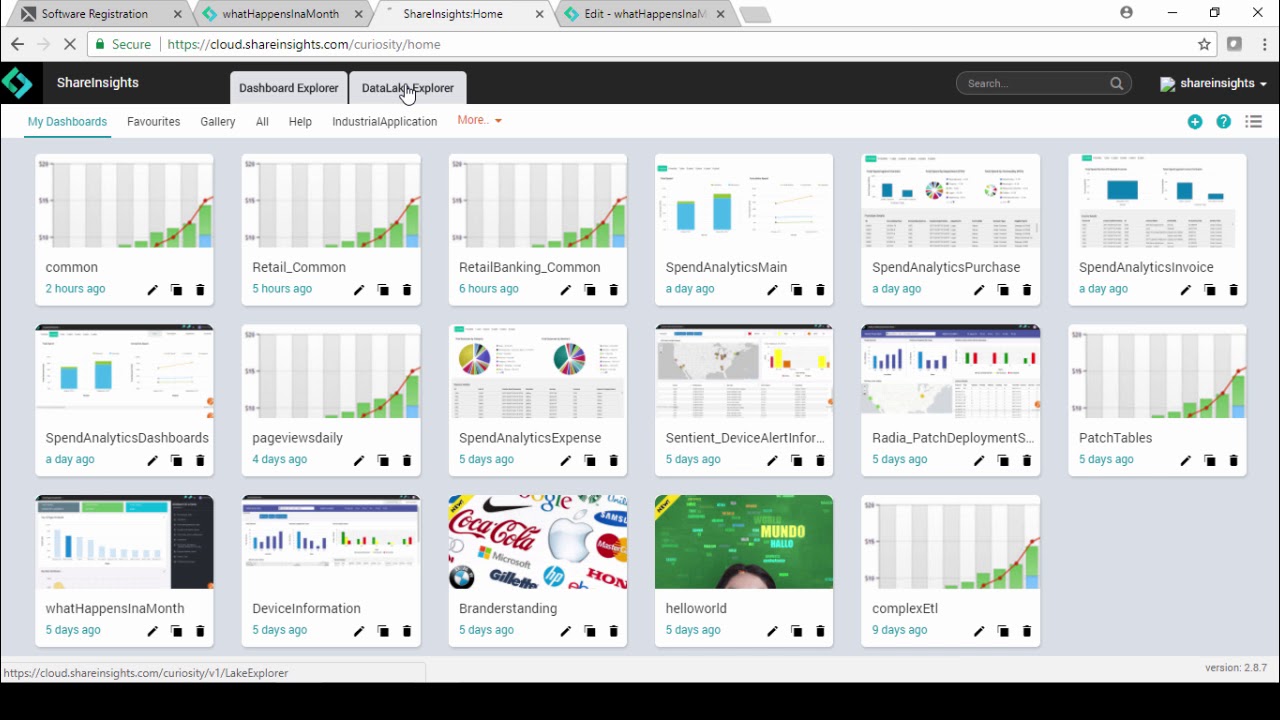Click the '2 hours ago' timestamp on common
The width and height of the screenshot is (1280, 720).
75,289
